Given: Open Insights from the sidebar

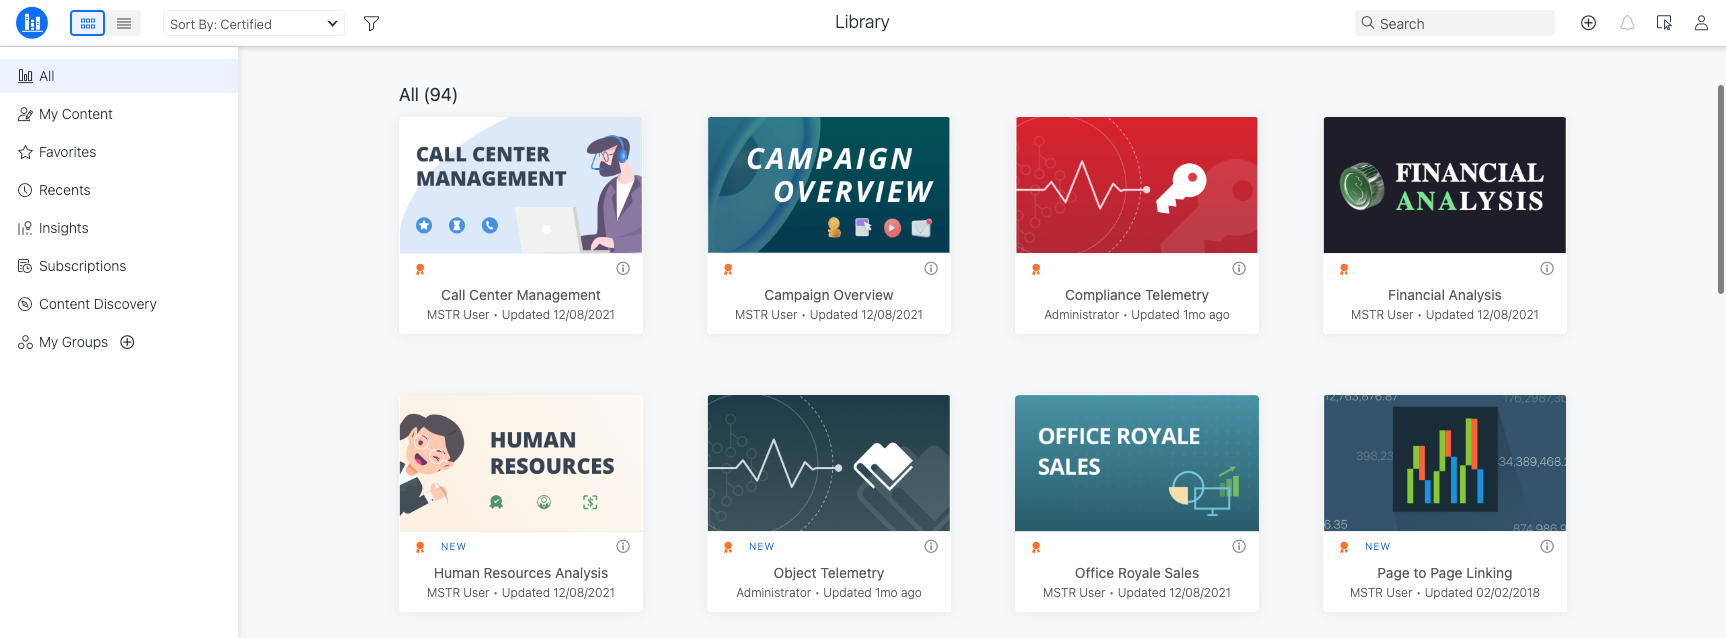Looking at the screenshot, I should (x=63, y=228).
